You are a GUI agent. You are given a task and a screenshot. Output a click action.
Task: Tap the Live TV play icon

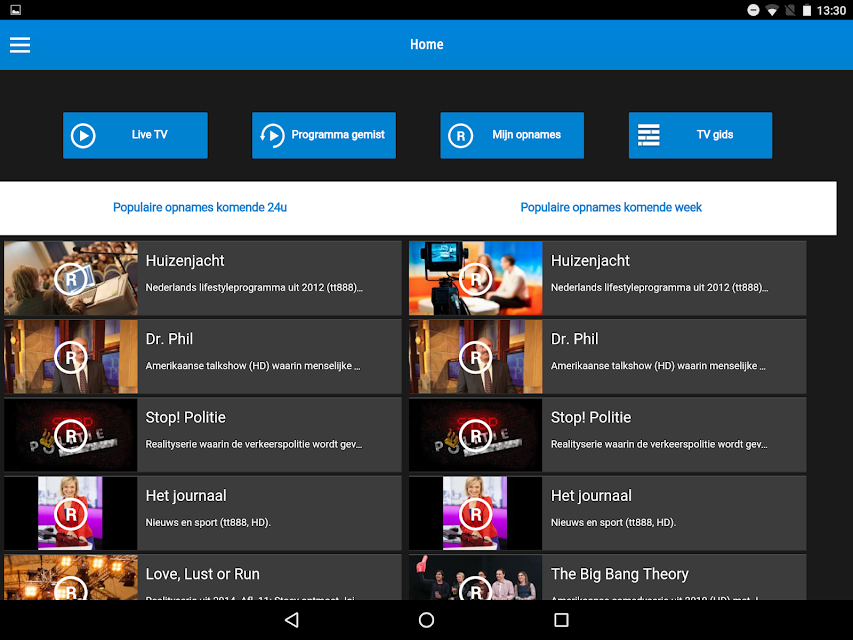tap(83, 136)
